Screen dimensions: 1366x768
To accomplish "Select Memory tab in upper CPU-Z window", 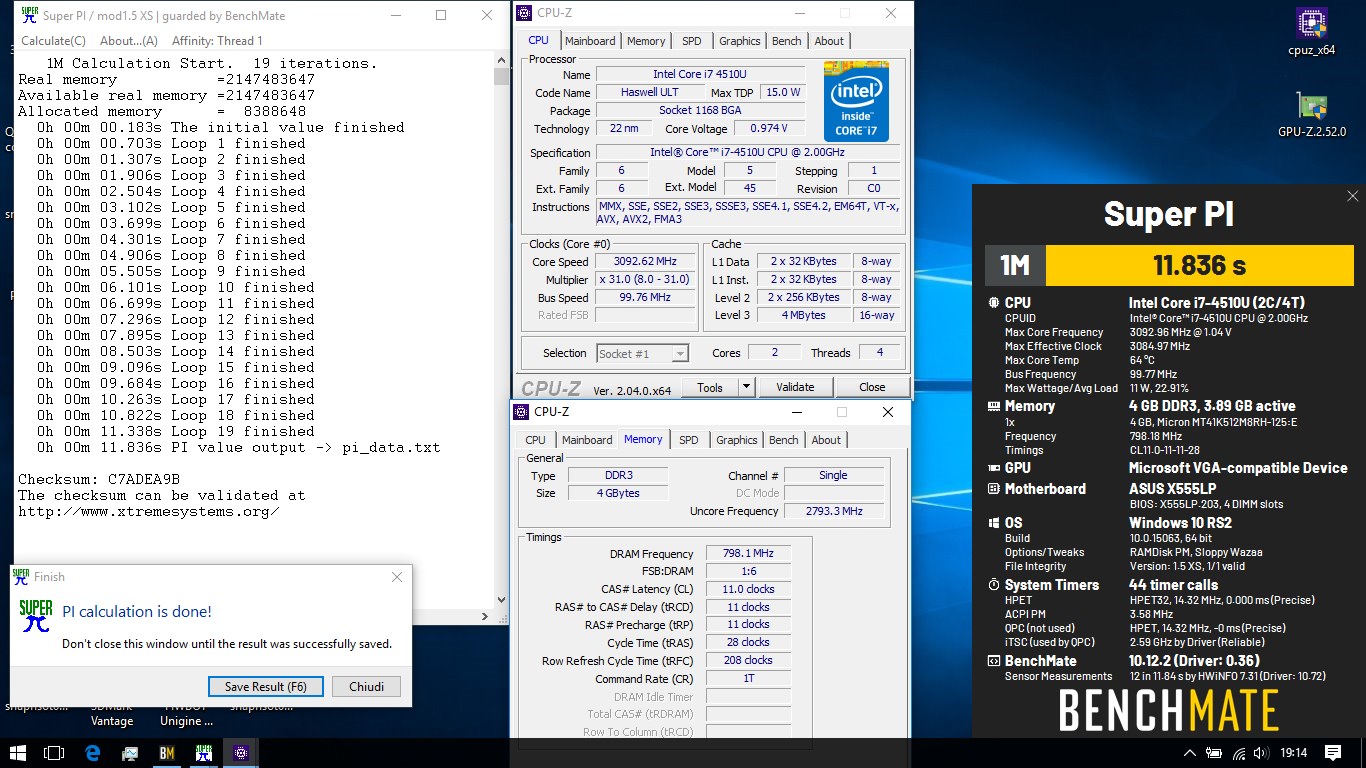I will [x=646, y=41].
